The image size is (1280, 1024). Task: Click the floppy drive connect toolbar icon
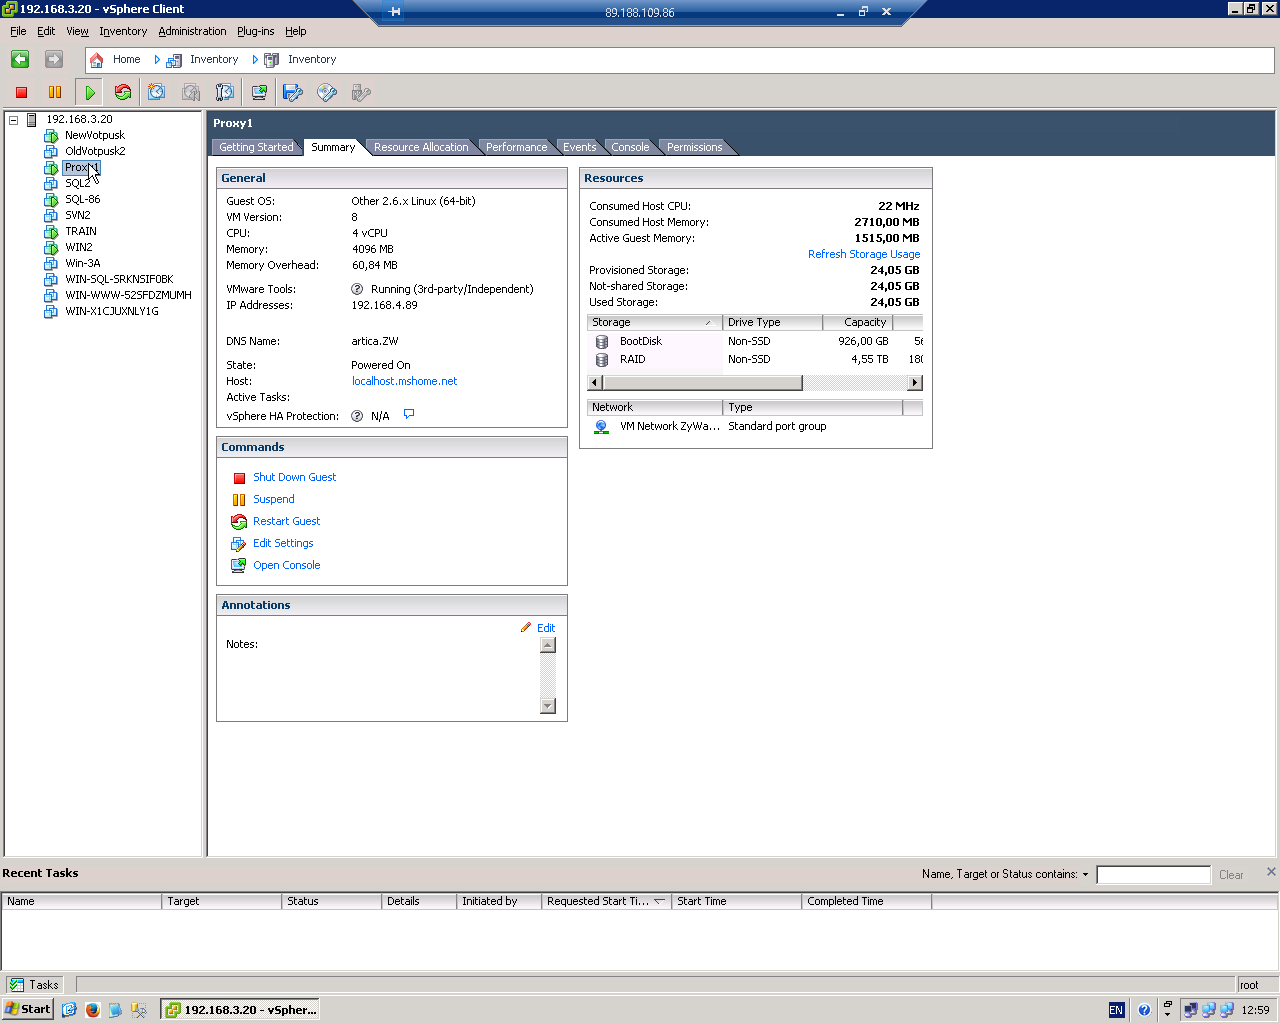point(293,93)
